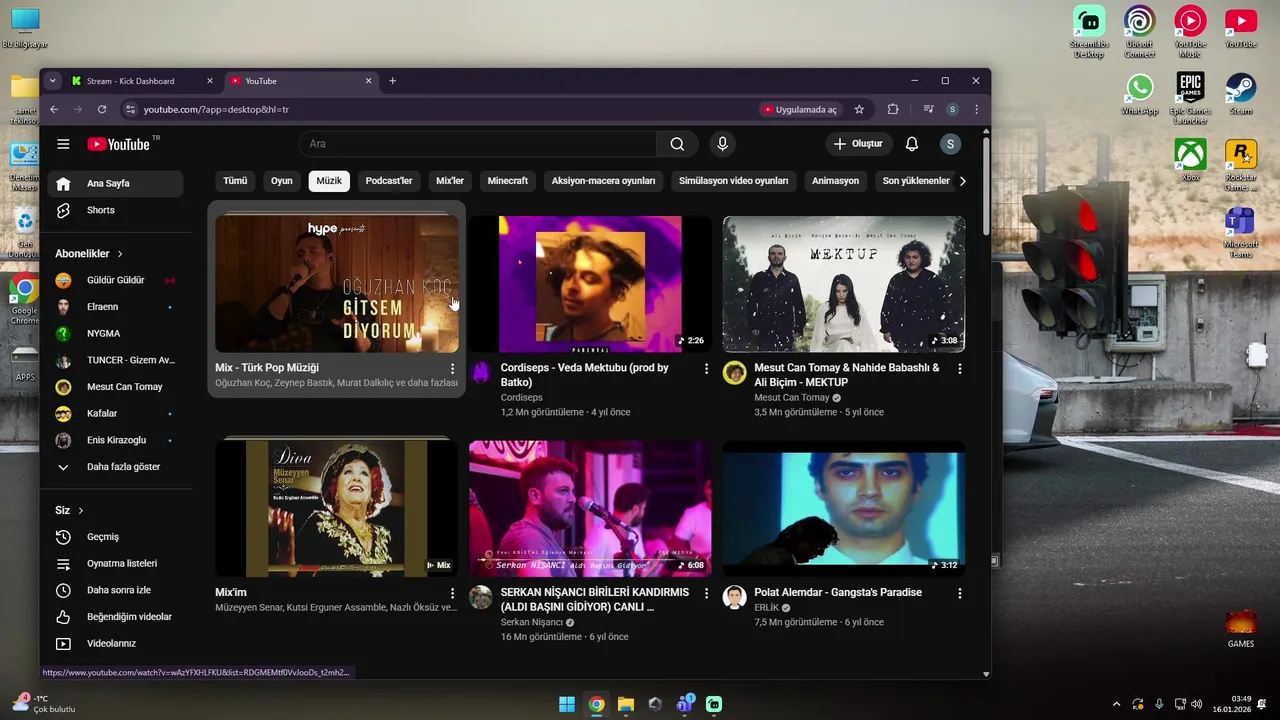Open Enis Kirazoglu subscription channel

pos(114,440)
